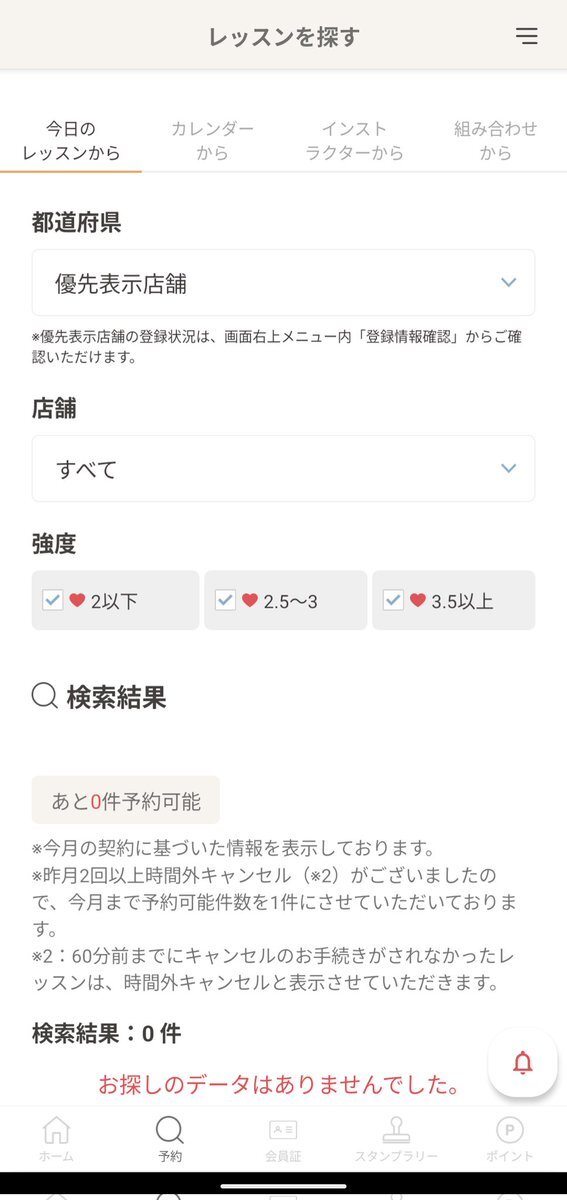This screenshot has width=567, height=1200.
Task: Tap the 予約 magnifier icon
Action: click(170, 1130)
